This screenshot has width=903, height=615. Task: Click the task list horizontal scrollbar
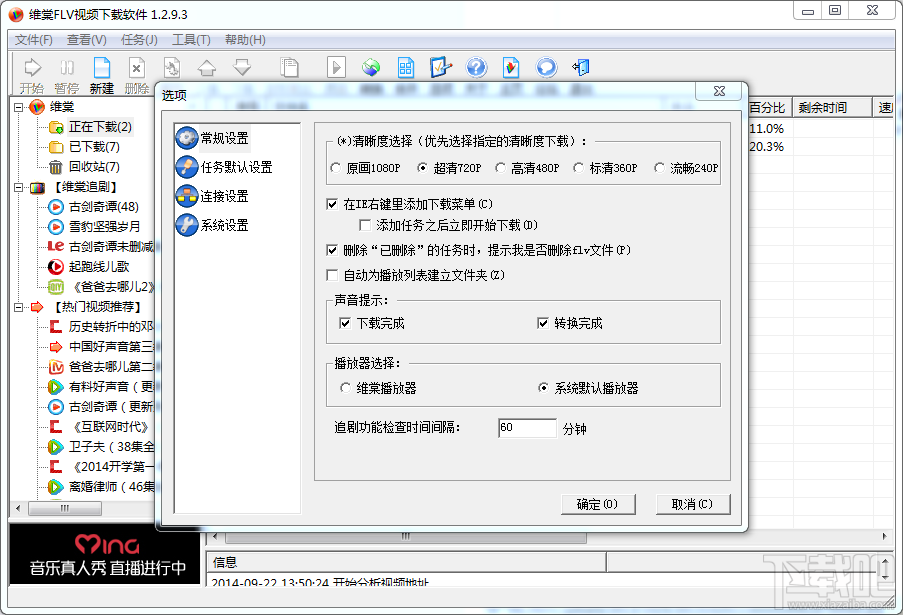point(405,537)
